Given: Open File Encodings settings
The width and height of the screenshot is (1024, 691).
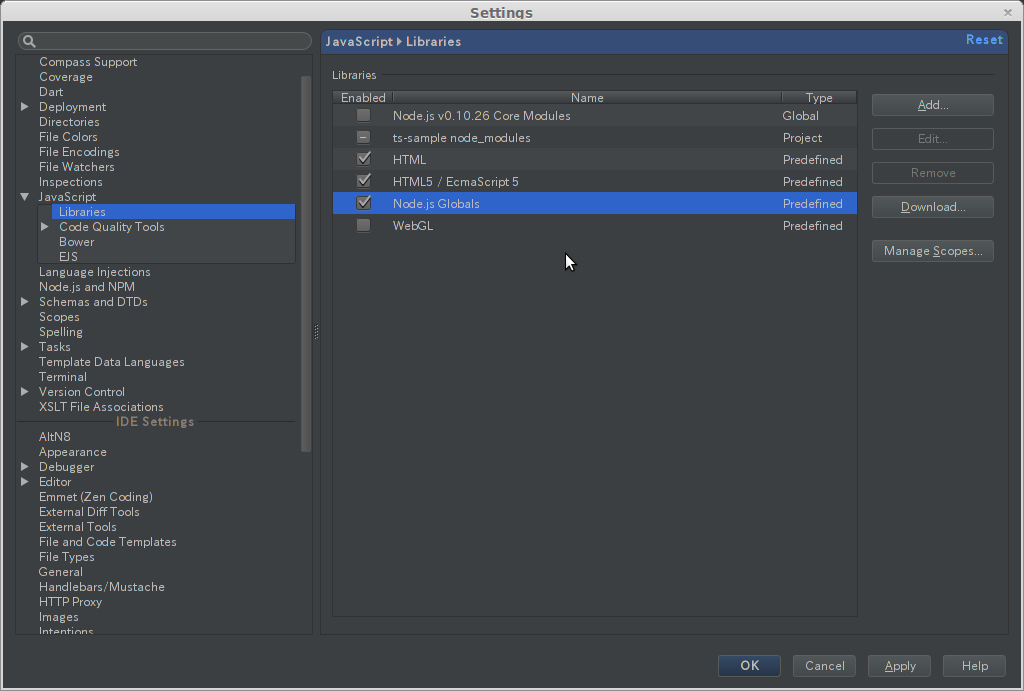Looking at the screenshot, I should pos(79,152).
